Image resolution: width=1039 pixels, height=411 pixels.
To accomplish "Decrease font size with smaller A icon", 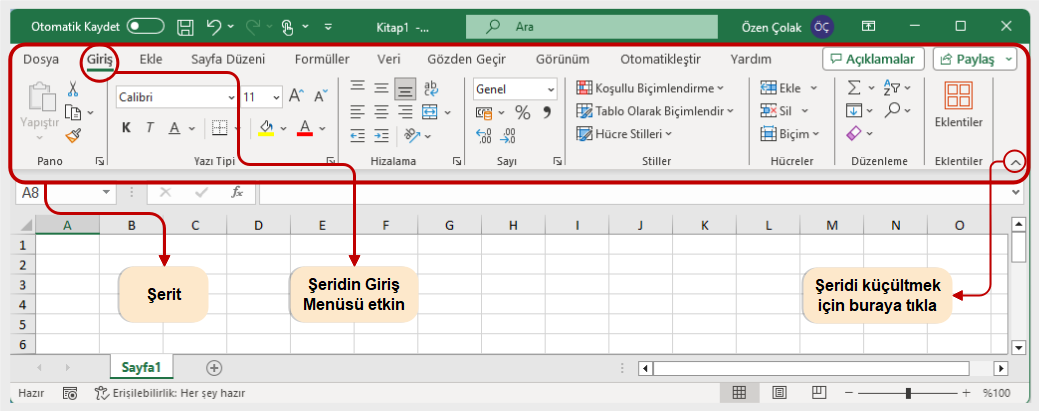I will [321, 97].
